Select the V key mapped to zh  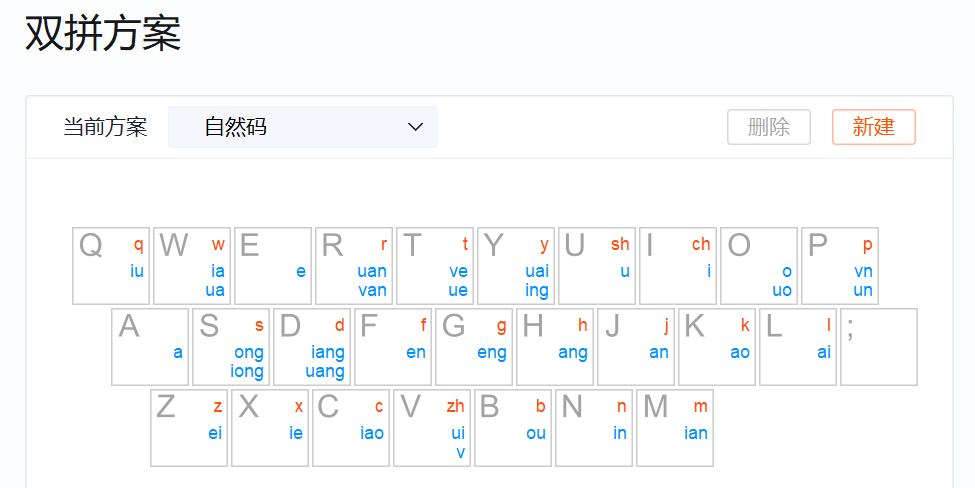[x=432, y=428]
